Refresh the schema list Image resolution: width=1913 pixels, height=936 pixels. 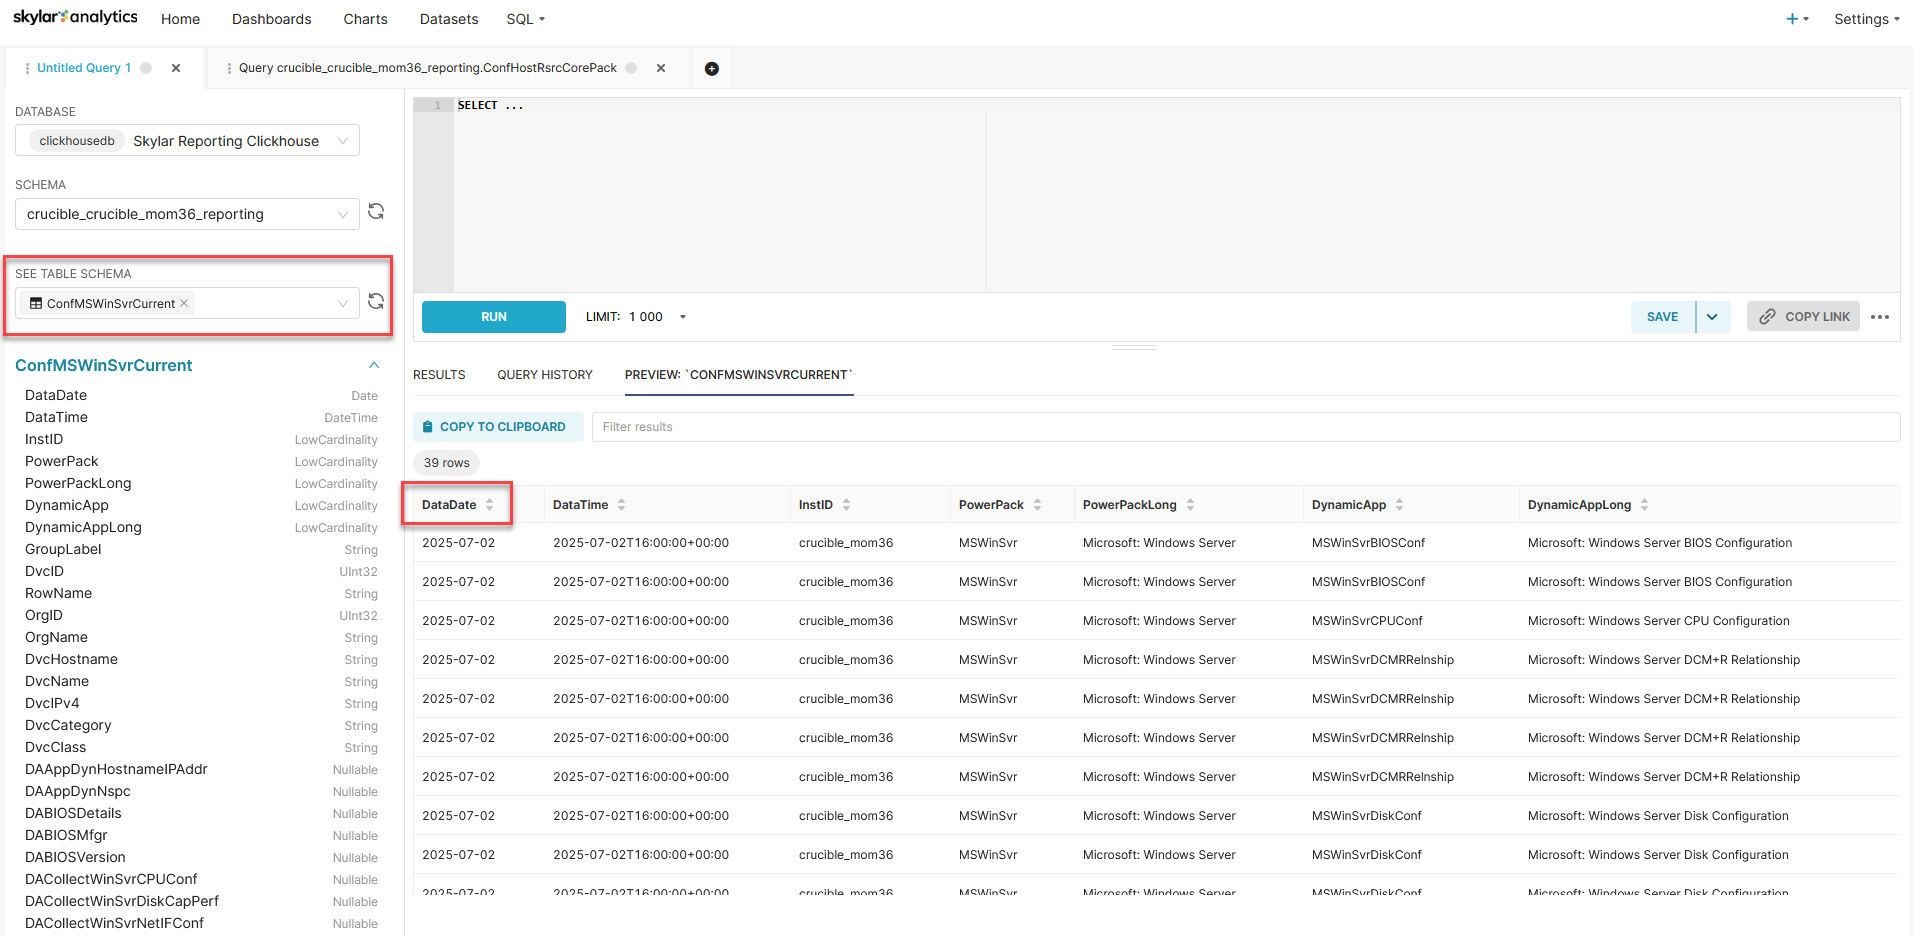(x=376, y=211)
